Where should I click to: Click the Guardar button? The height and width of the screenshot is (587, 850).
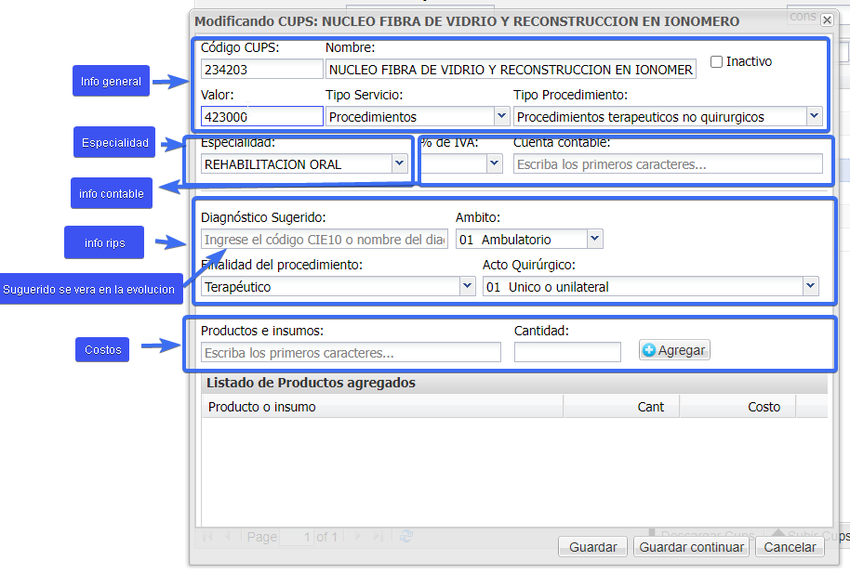[x=593, y=547]
